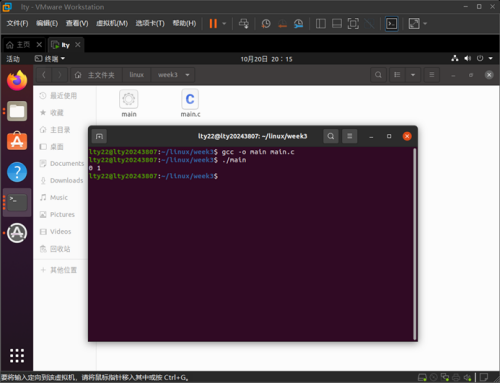
Task: Enter VMware full screen mode
Action: pyautogui.click(x=353, y=23)
